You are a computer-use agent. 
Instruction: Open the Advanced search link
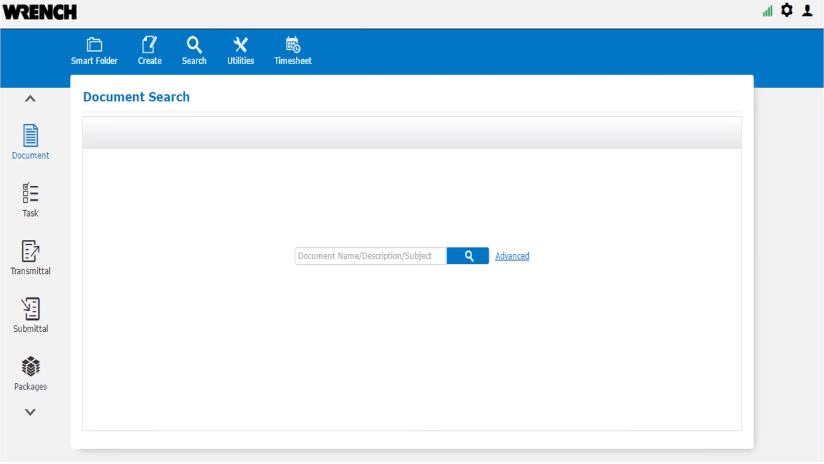point(512,256)
